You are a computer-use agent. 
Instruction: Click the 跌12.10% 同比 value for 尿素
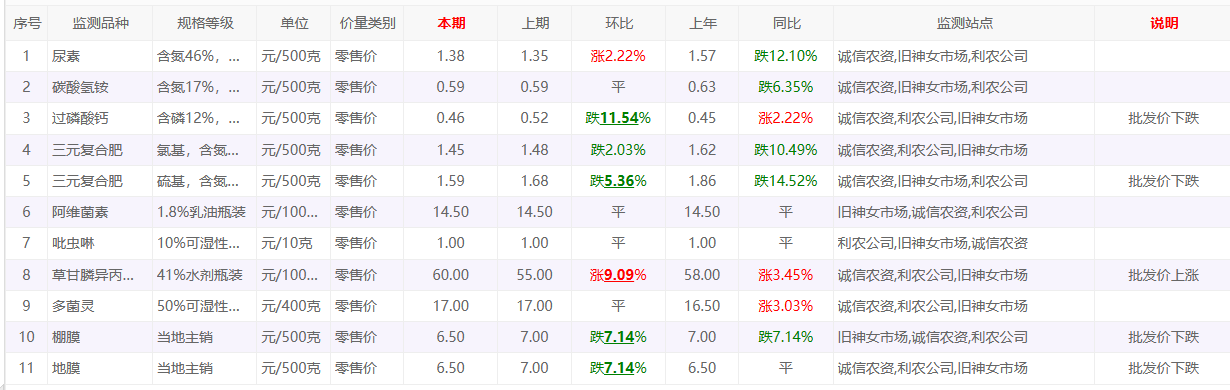coord(786,57)
